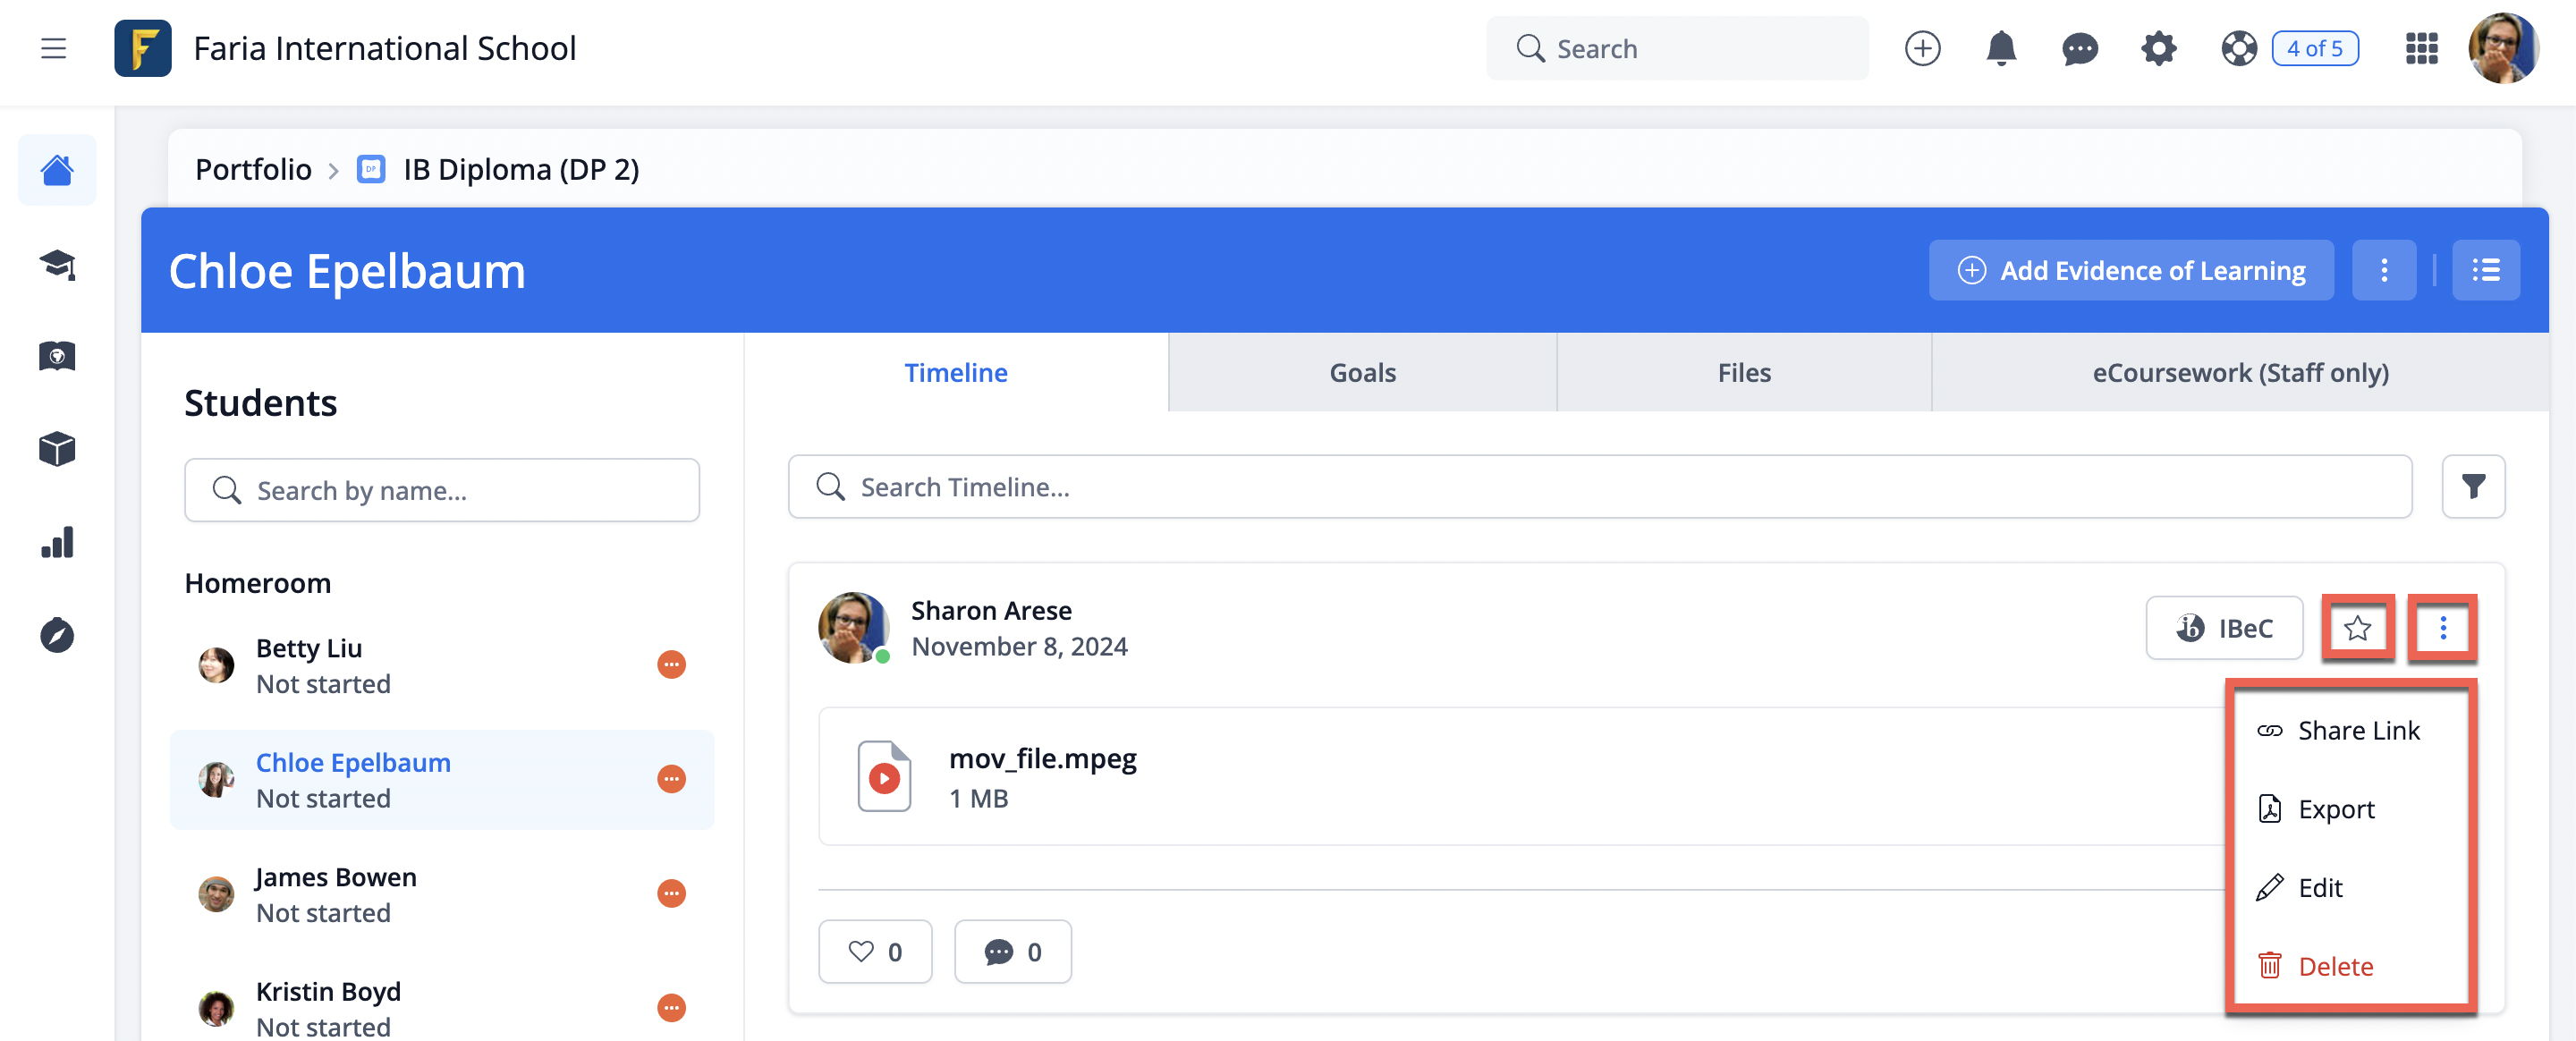Switch to the Goals tab

(x=1362, y=372)
